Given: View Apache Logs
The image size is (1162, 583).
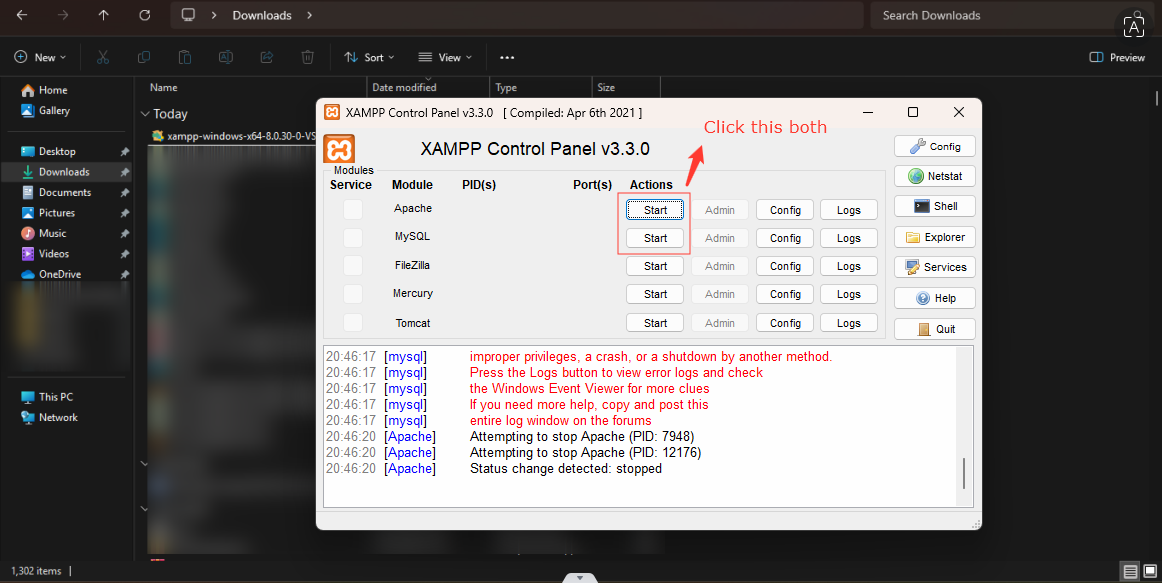Looking at the screenshot, I should (x=849, y=210).
